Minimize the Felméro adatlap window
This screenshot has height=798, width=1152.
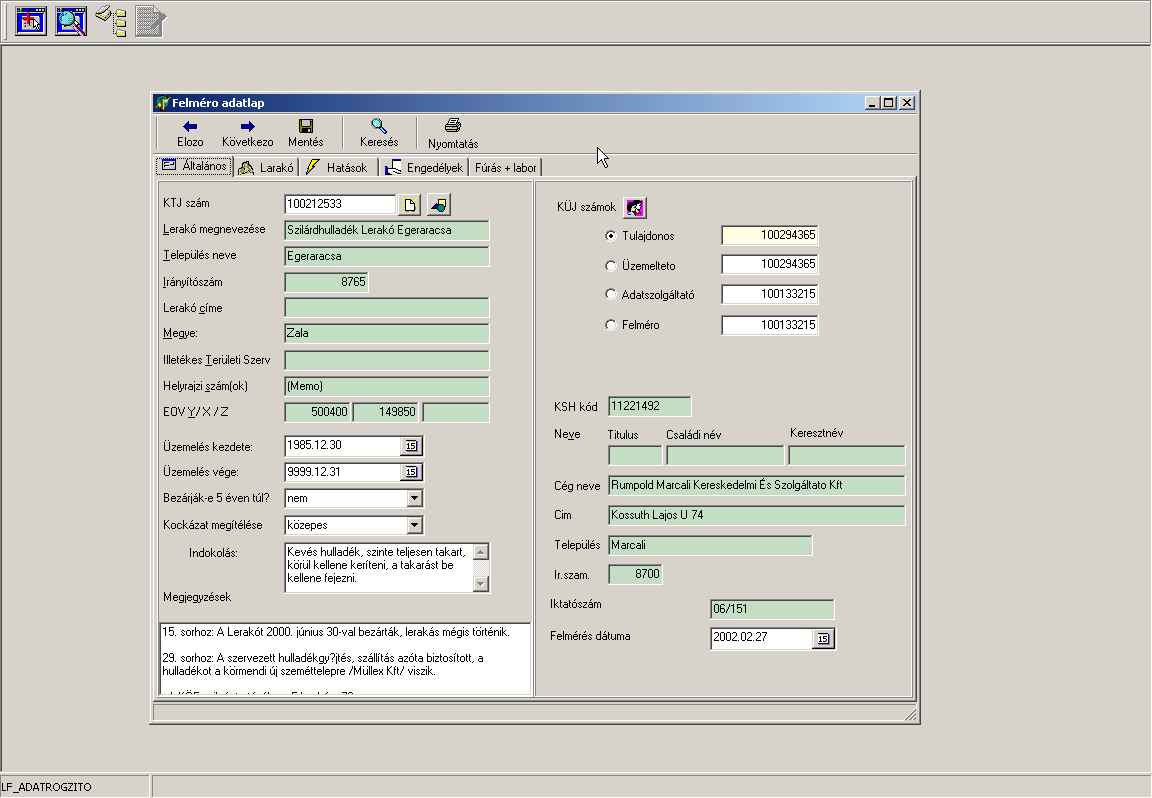872,103
